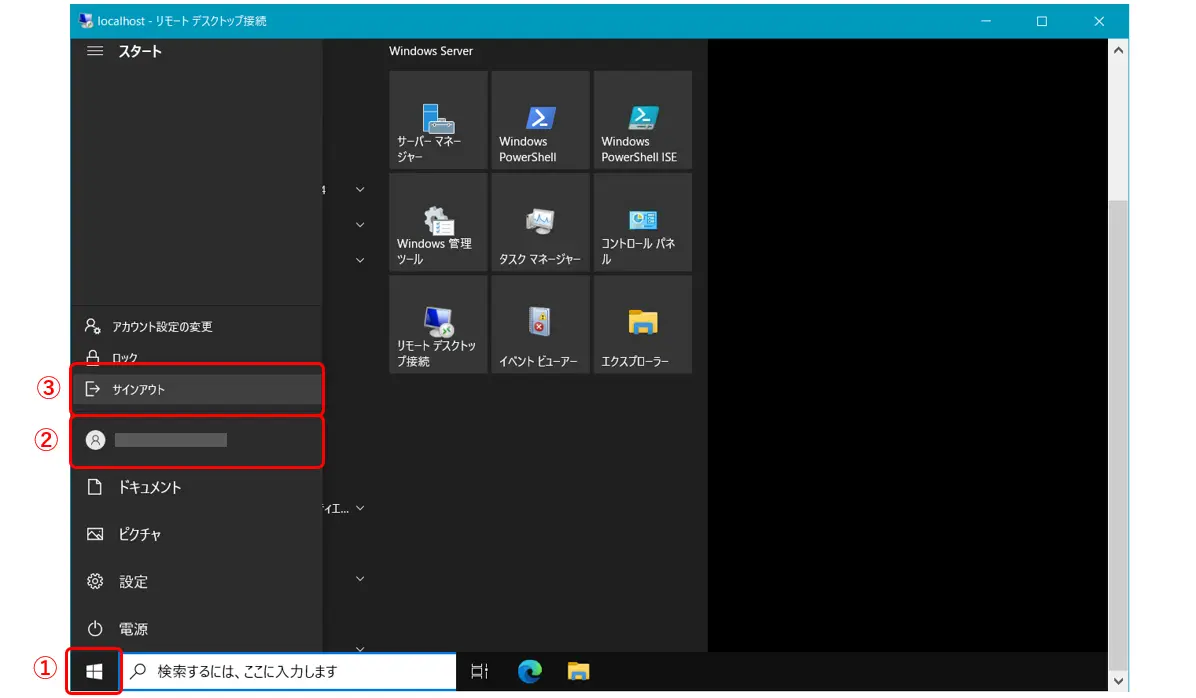Launch Task Manager tile
The image size is (1196, 698).
click(540, 222)
